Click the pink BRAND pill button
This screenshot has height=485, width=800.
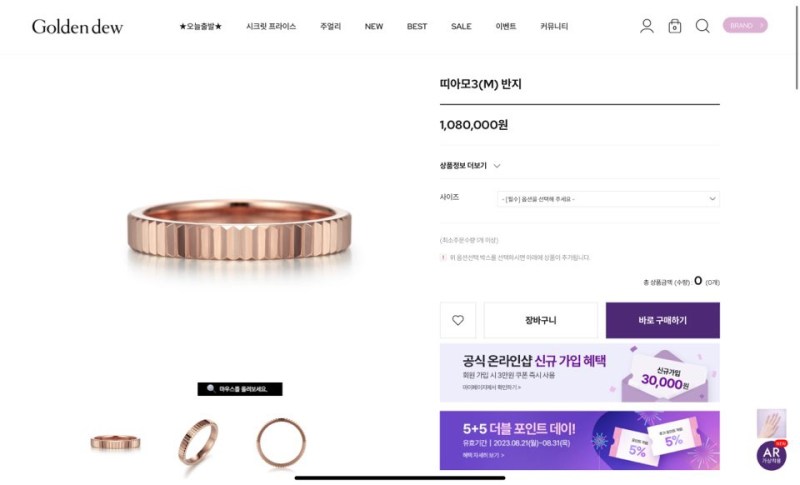[x=745, y=25]
